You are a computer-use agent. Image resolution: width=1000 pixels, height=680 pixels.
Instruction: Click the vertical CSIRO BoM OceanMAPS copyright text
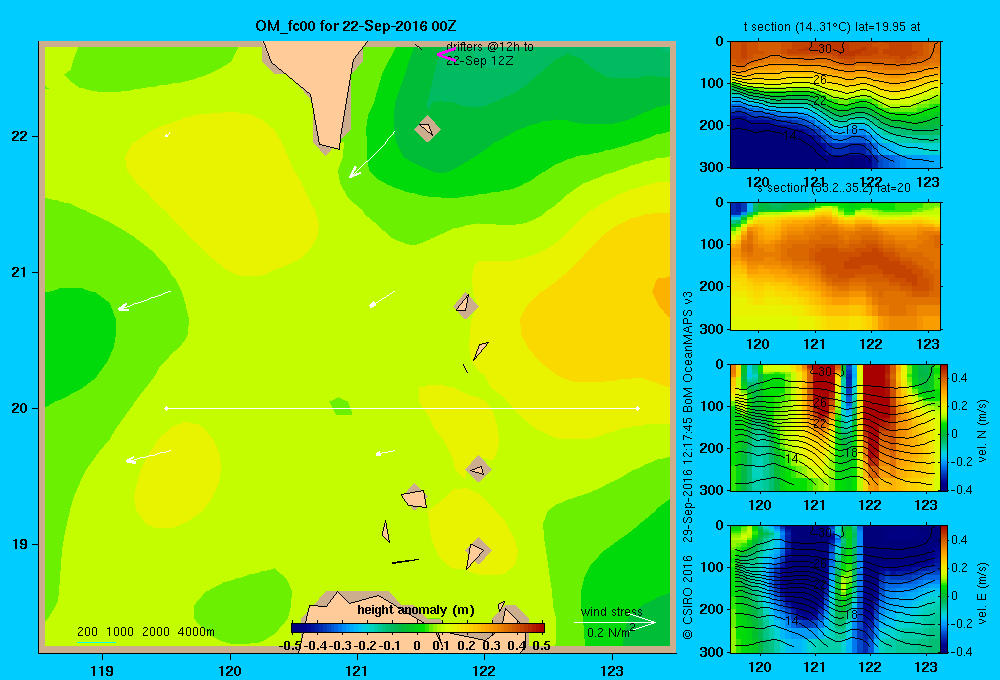[x=688, y=466]
